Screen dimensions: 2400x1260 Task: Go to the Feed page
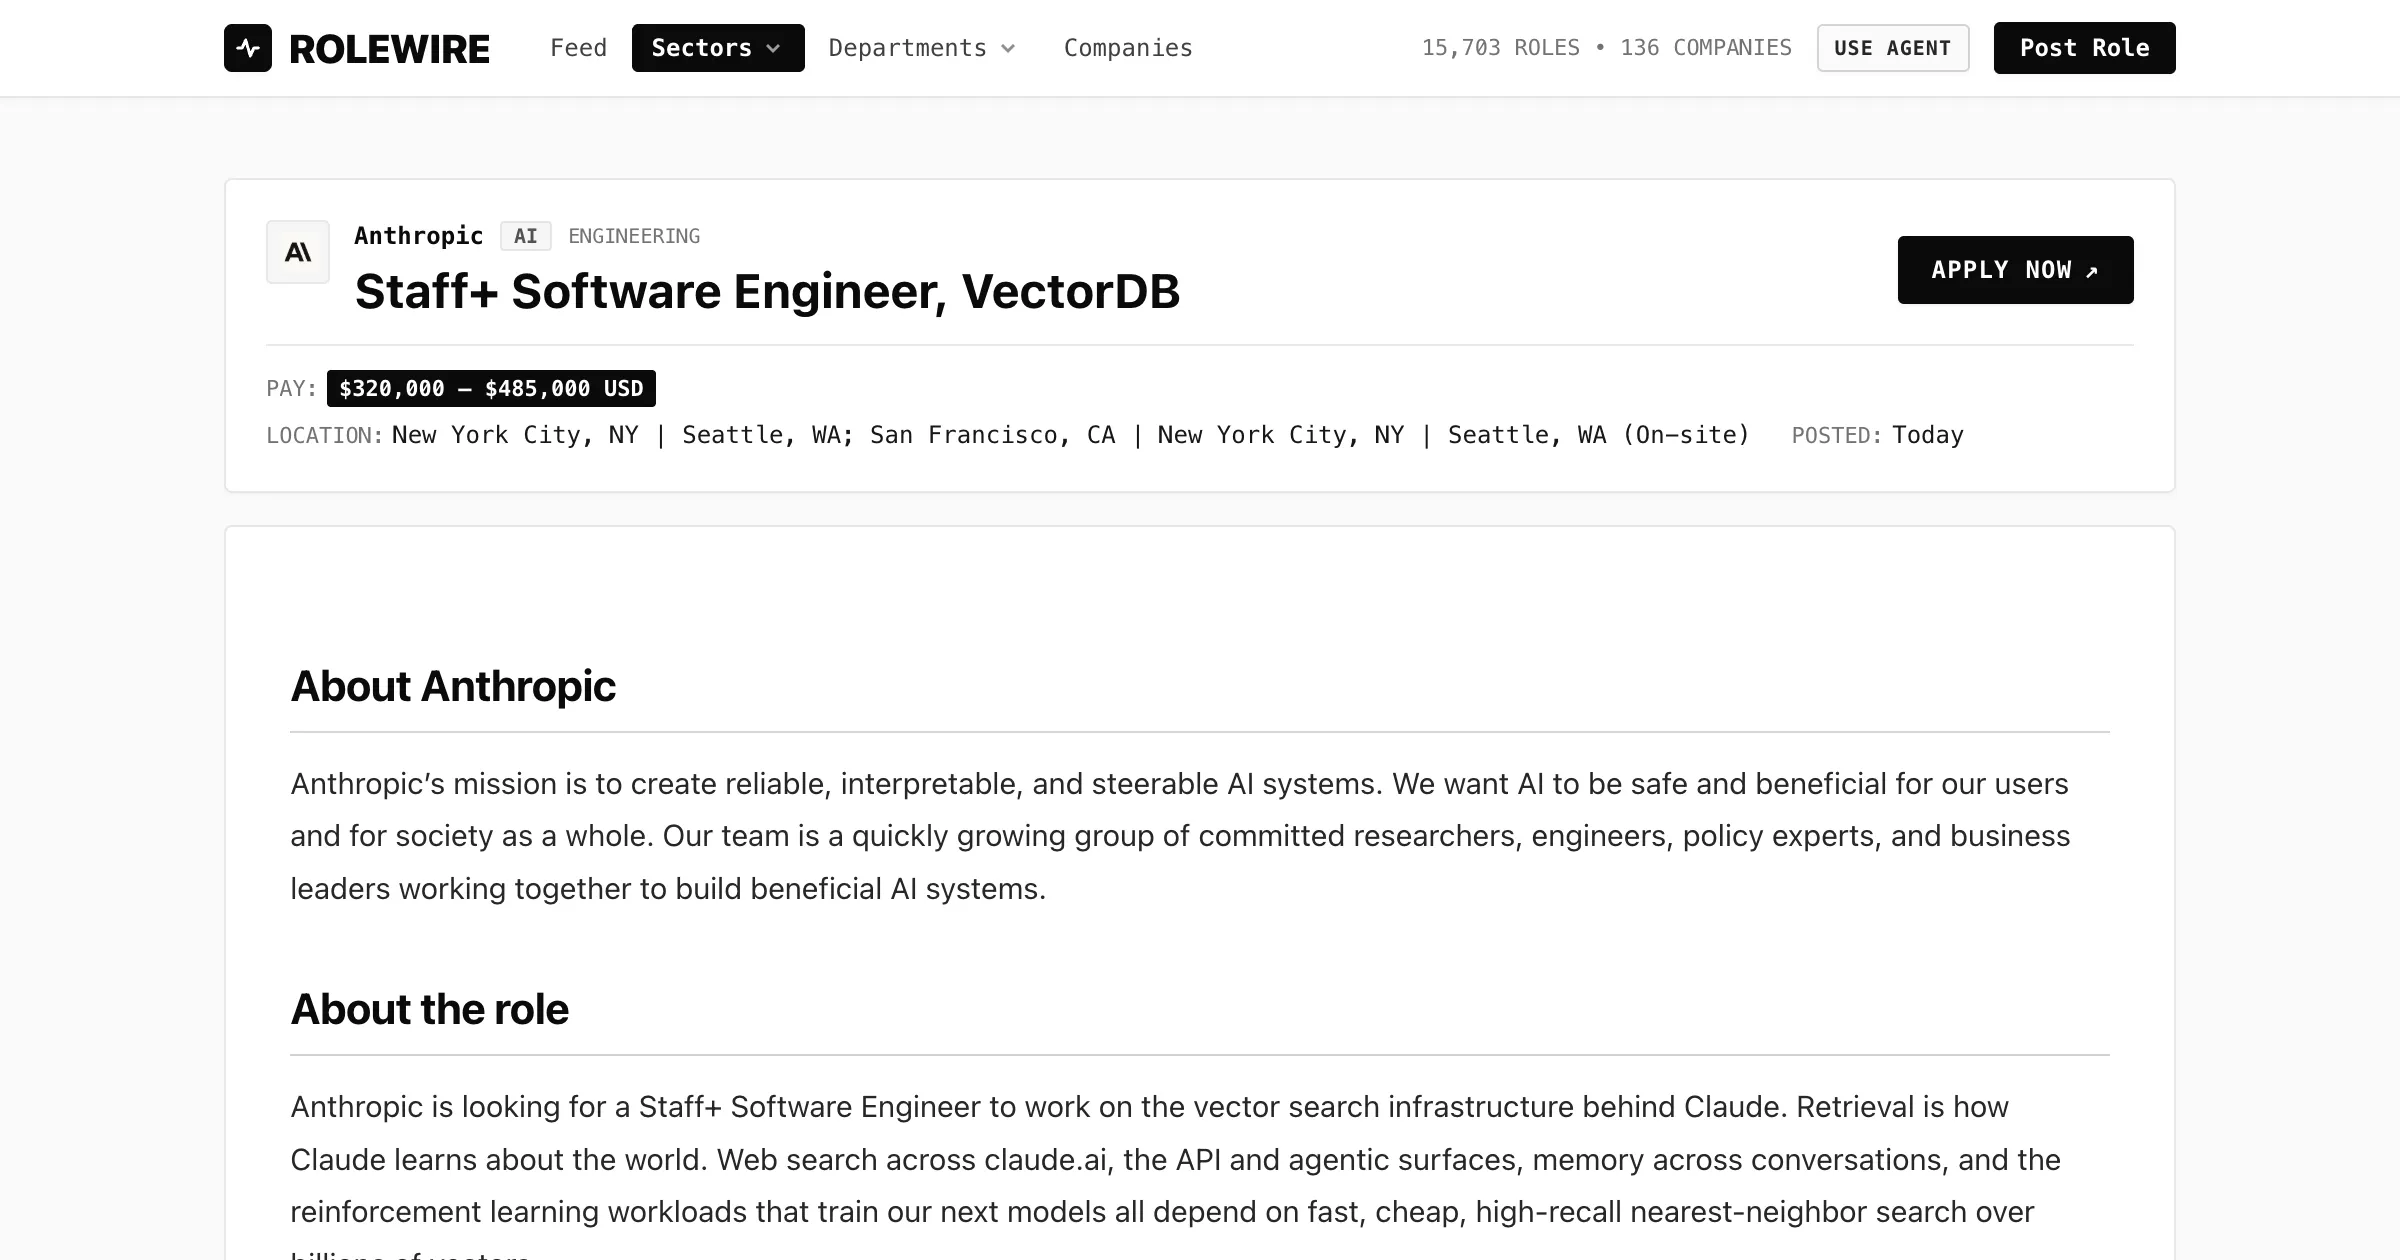(x=579, y=48)
